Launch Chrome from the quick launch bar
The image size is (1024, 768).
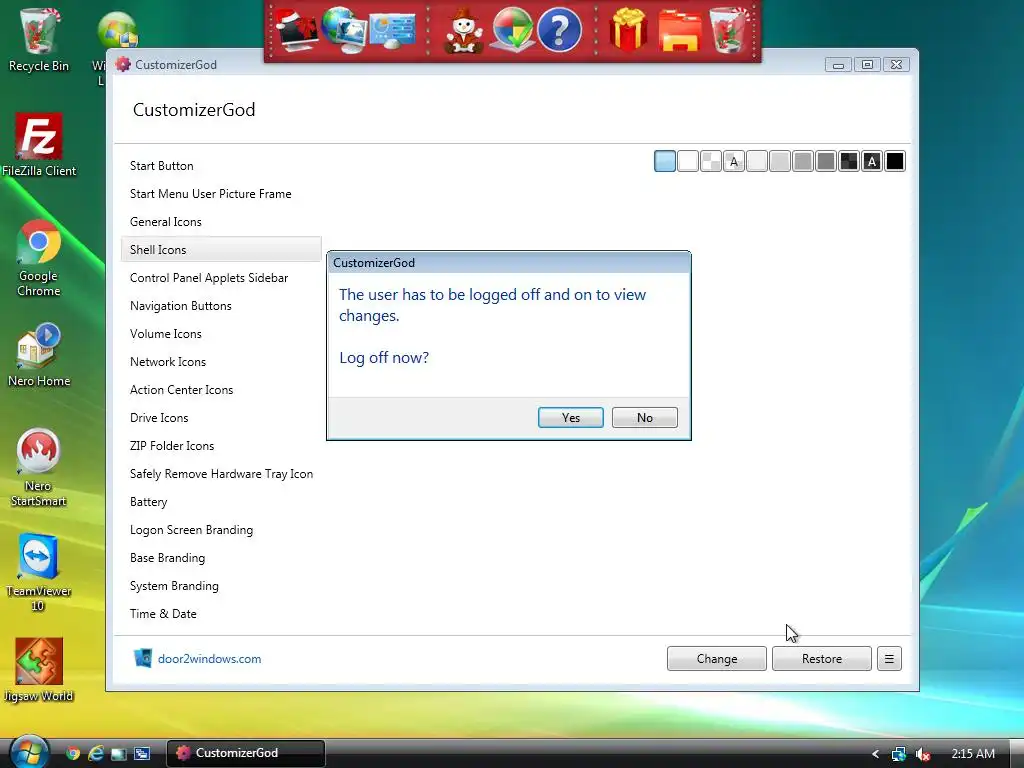[x=73, y=753]
